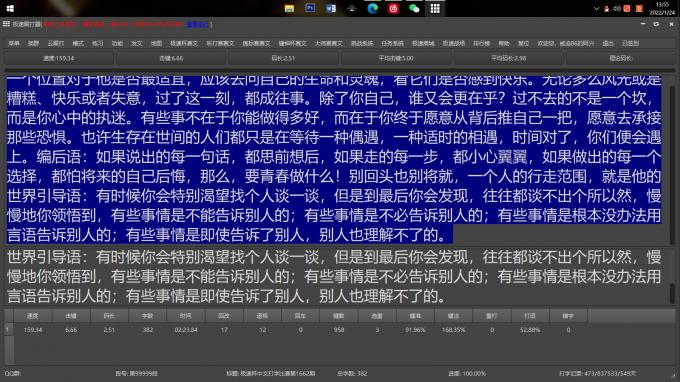This screenshot has width=680, height=382.
Task: Click the progress bar under stat panels
Action: pyautogui.click(x=340, y=69)
